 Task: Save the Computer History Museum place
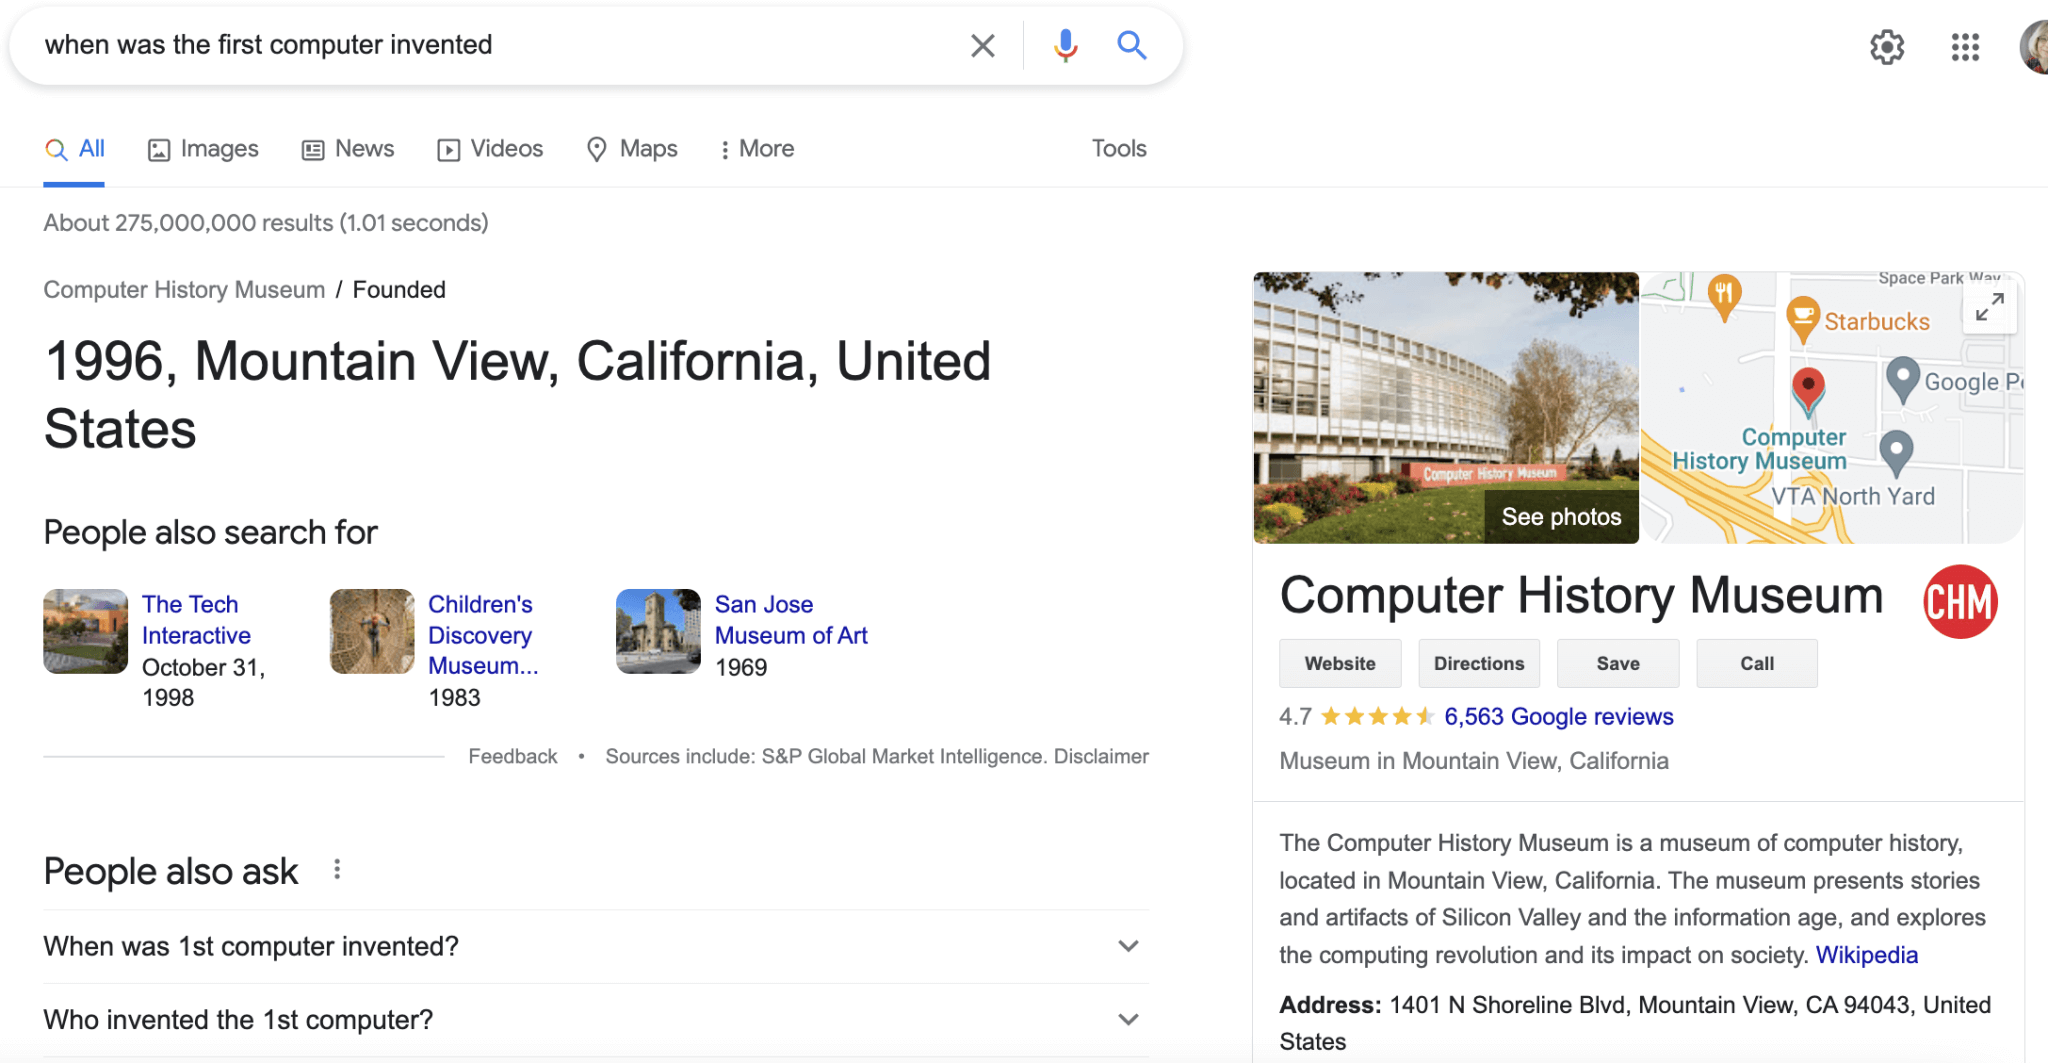click(x=1618, y=664)
